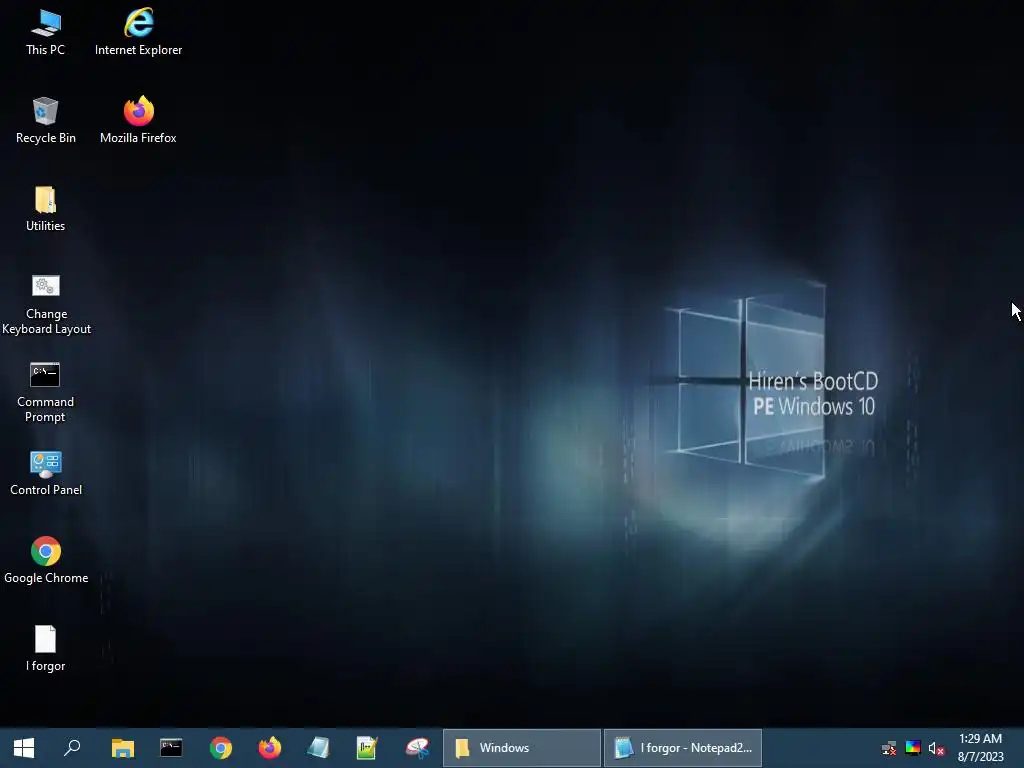Launch Command Prompt from taskbar pin
The width and height of the screenshot is (1024, 768).
coord(171,748)
